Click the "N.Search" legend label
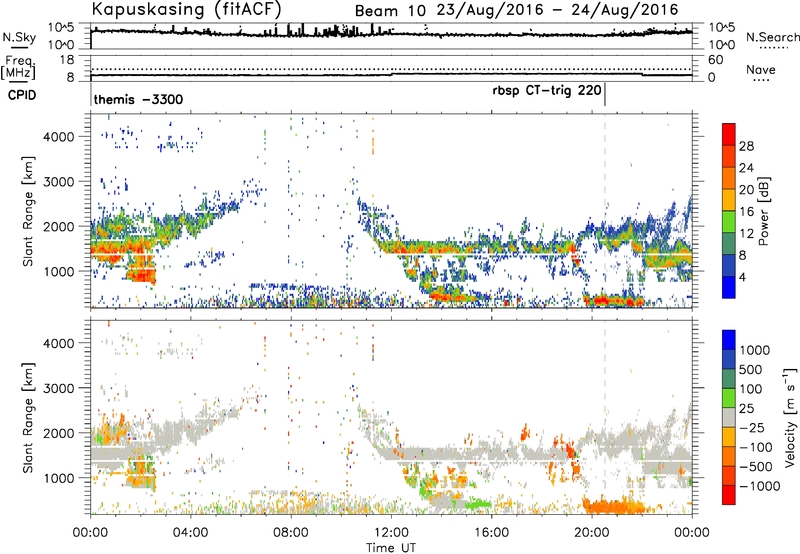The width and height of the screenshot is (800, 554). pyautogui.click(x=773, y=37)
